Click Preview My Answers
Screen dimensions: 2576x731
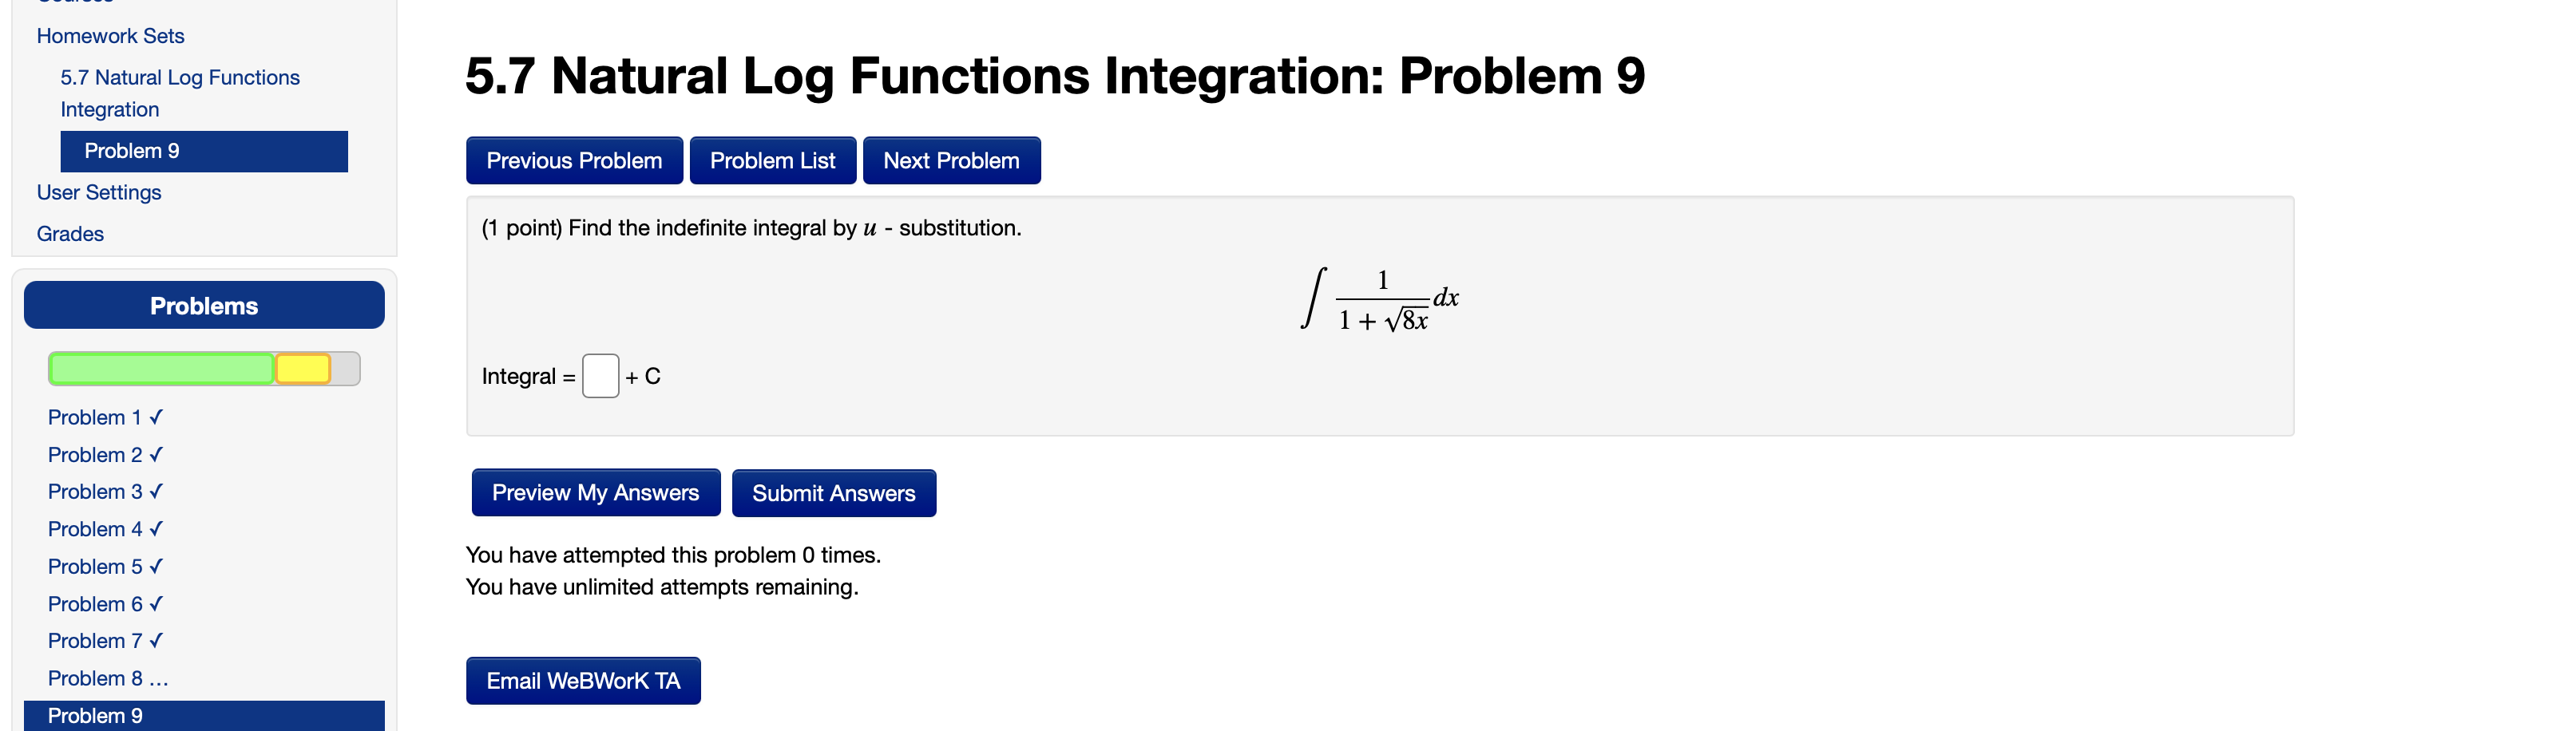[x=594, y=492]
